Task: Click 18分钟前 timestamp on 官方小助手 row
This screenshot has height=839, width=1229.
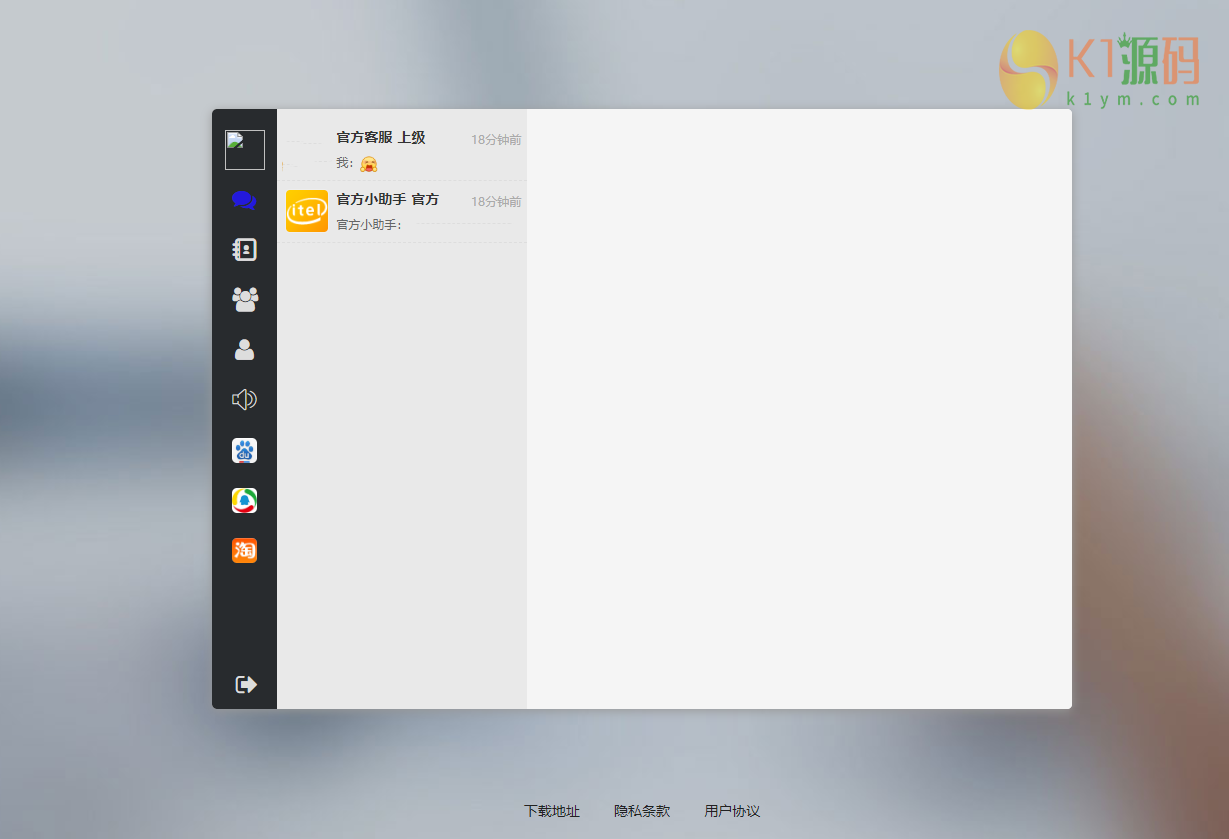Action: tap(496, 202)
